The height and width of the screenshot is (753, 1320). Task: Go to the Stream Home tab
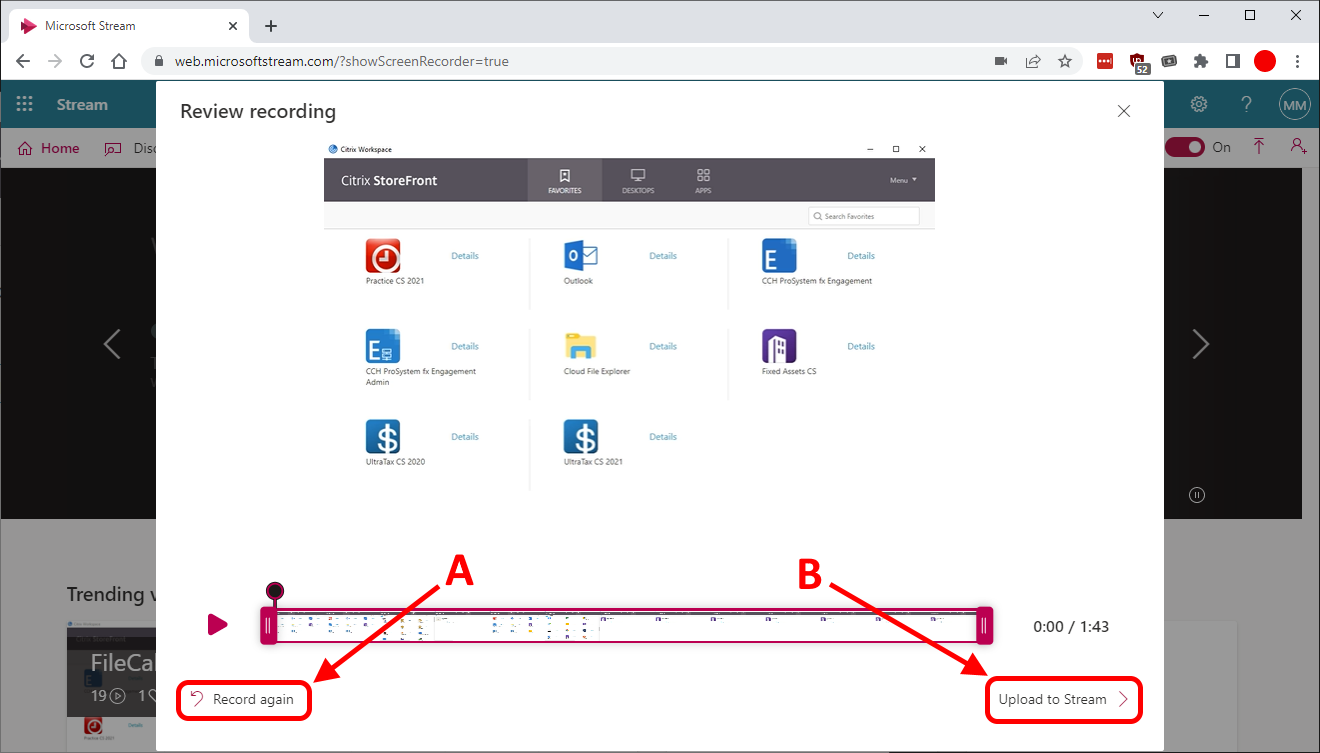(49, 148)
